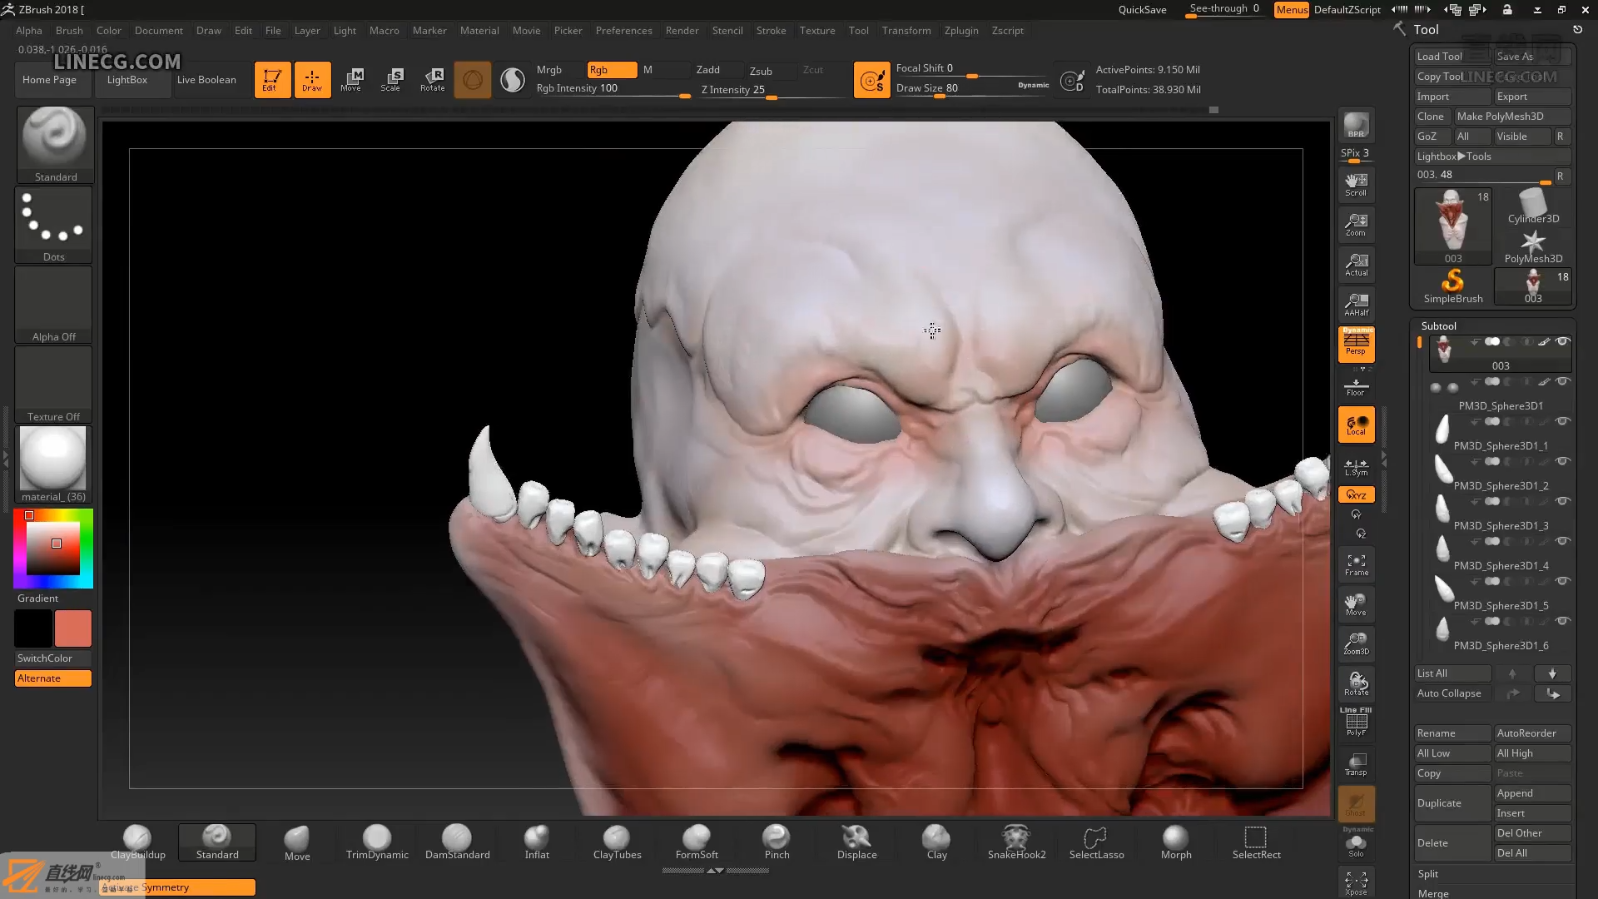Click the QuickSave button

(x=1142, y=10)
